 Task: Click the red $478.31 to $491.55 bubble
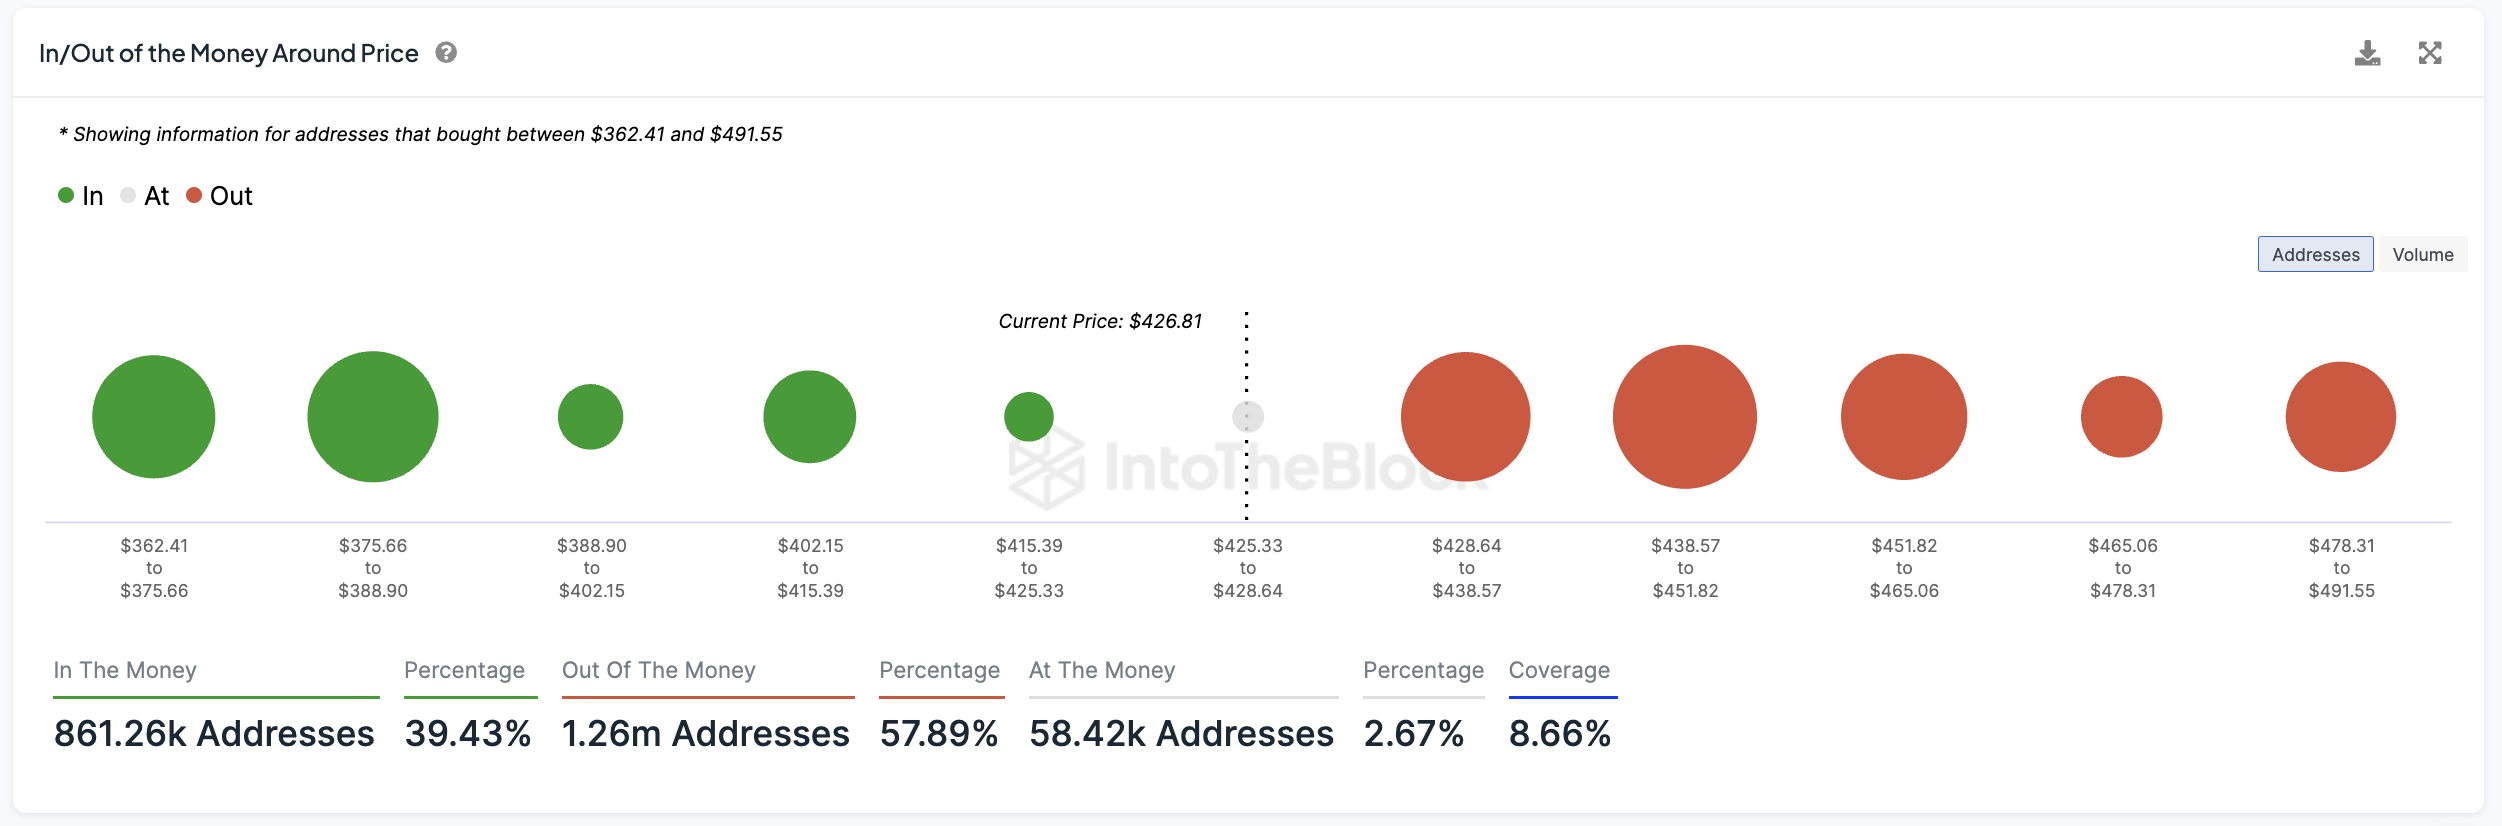pos(2341,417)
